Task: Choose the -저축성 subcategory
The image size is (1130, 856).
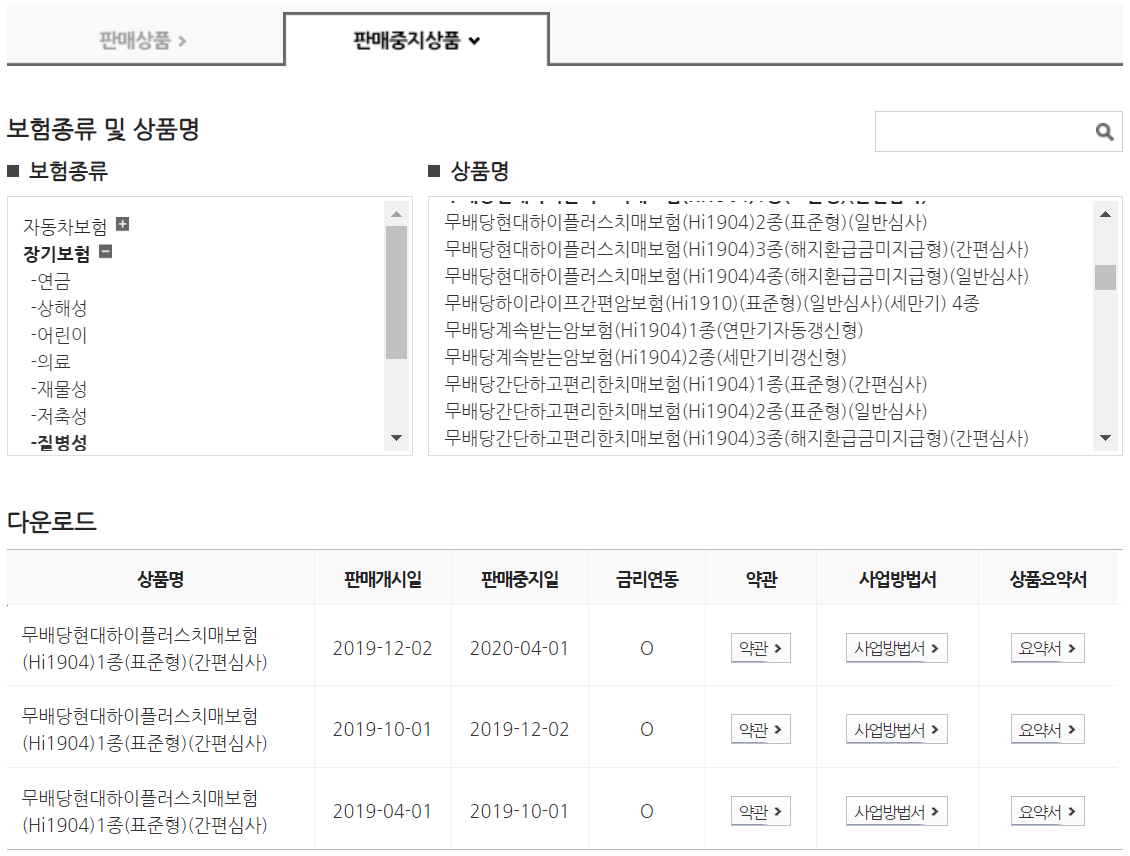Action: [x=59, y=416]
